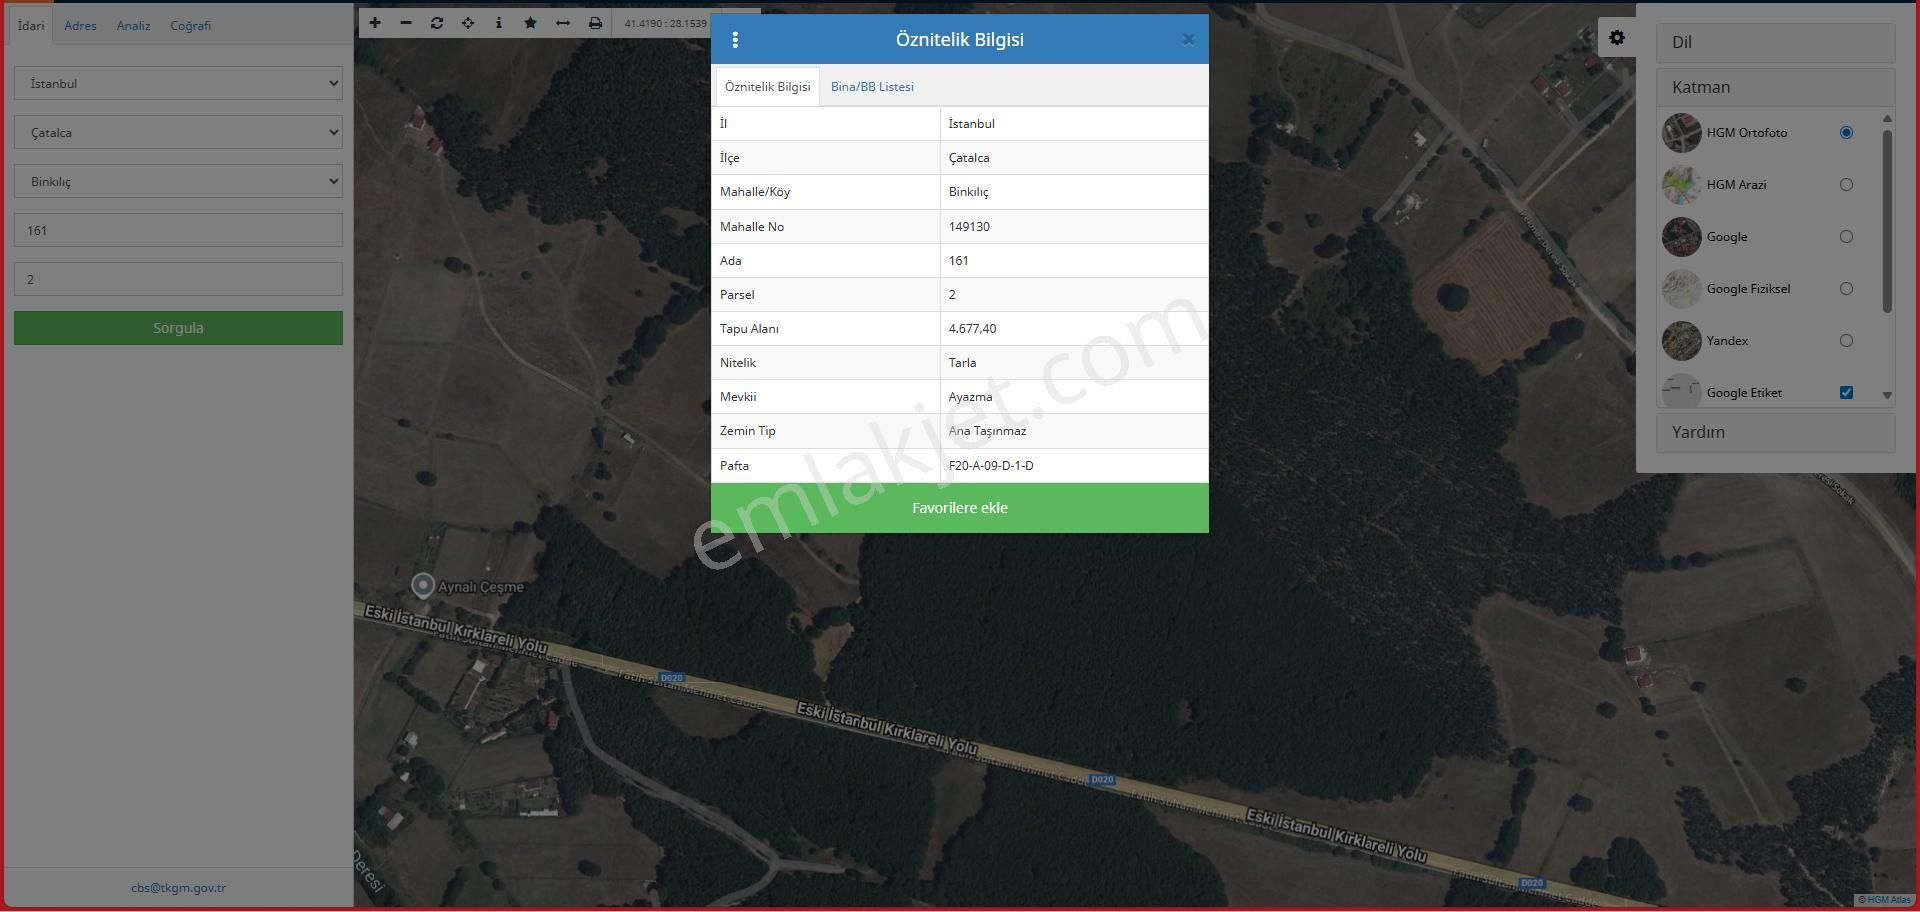Click the Favorilere ekle button

point(959,508)
